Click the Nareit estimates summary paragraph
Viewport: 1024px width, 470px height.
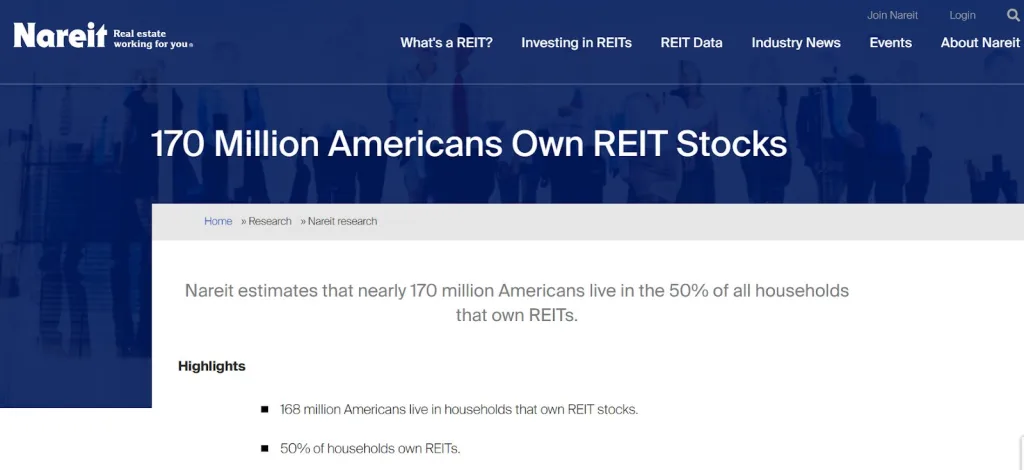click(x=516, y=302)
